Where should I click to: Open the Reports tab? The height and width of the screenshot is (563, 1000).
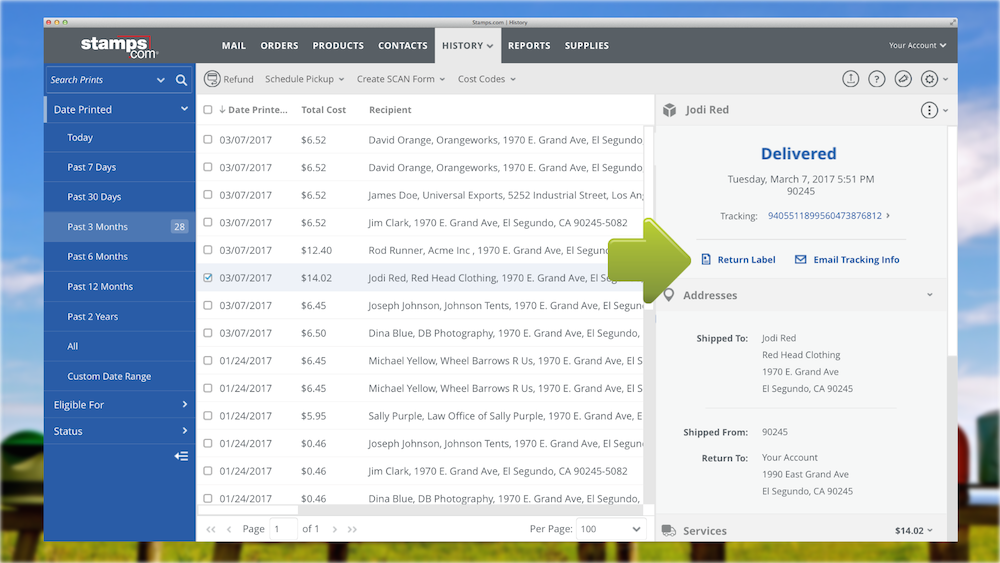[x=529, y=46]
